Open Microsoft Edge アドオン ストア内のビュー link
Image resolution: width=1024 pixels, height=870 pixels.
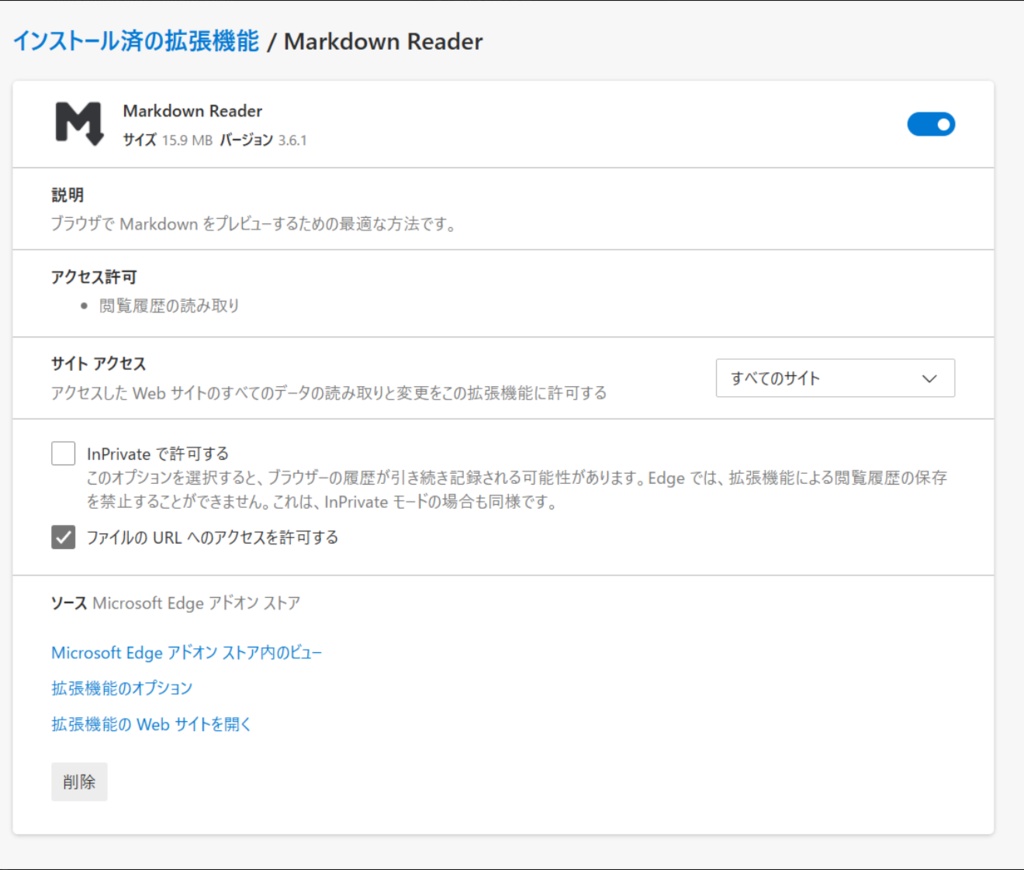click(x=187, y=652)
